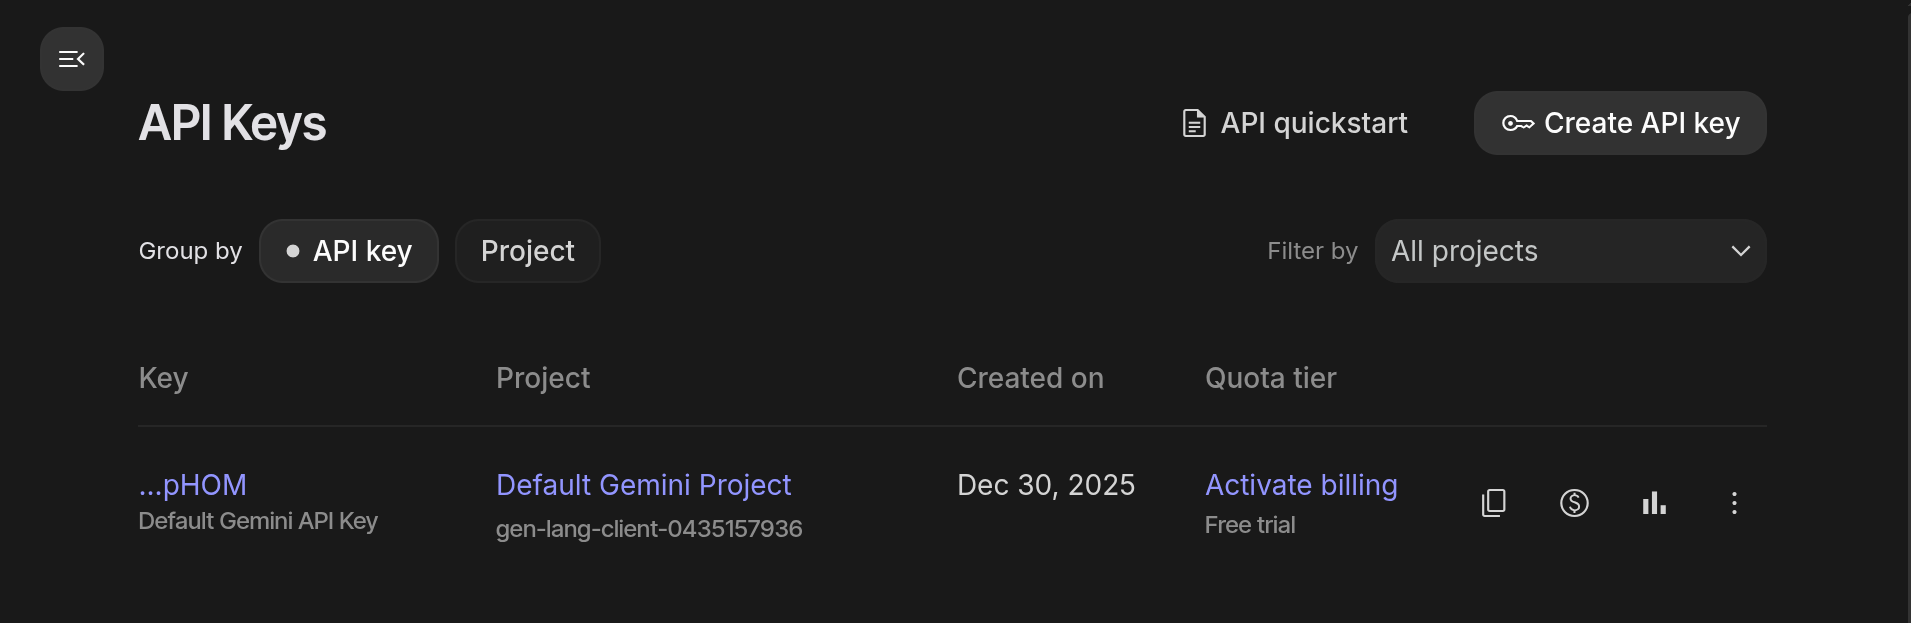Expand the Filter by projects selector
Viewport: 1911px width, 623px height.
(x=1570, y=251)
